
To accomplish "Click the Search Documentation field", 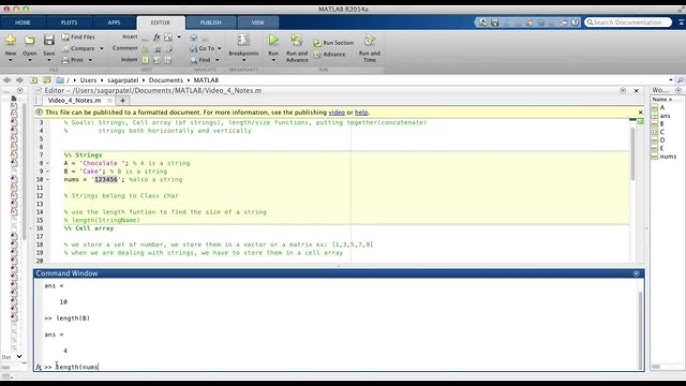I will tap(628, 22).
